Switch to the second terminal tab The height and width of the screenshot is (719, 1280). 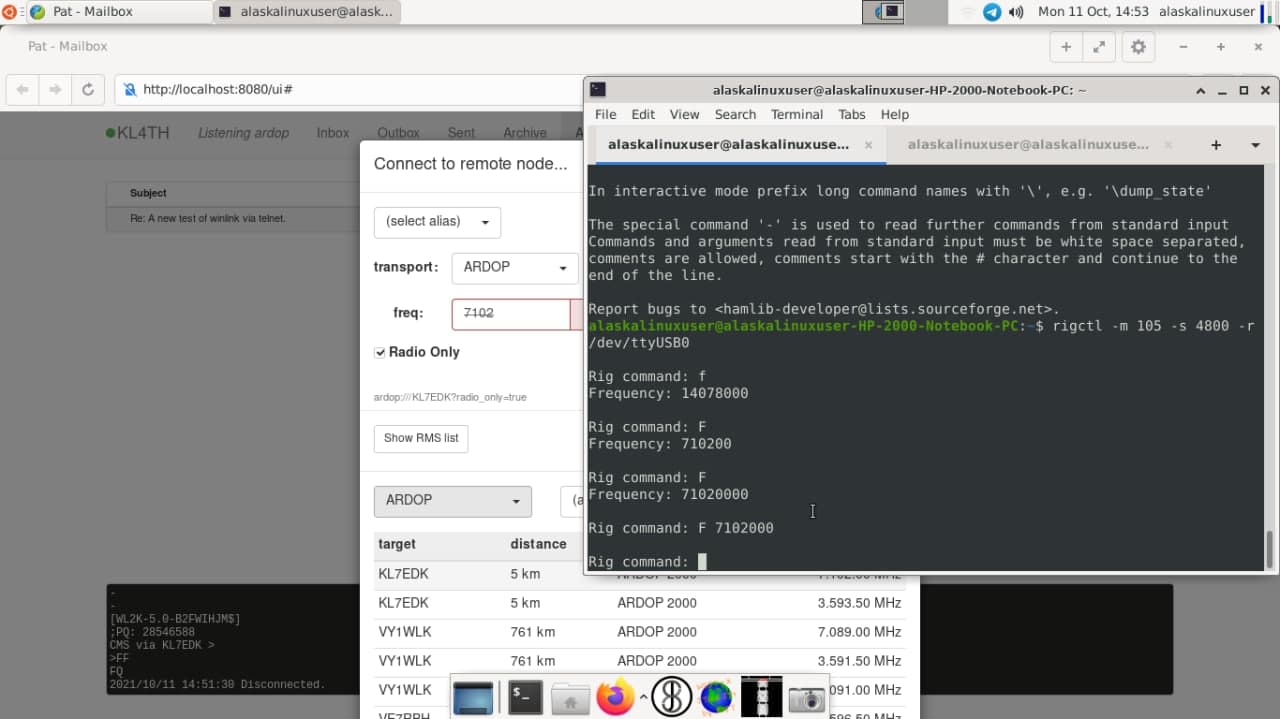(1027, 145)
